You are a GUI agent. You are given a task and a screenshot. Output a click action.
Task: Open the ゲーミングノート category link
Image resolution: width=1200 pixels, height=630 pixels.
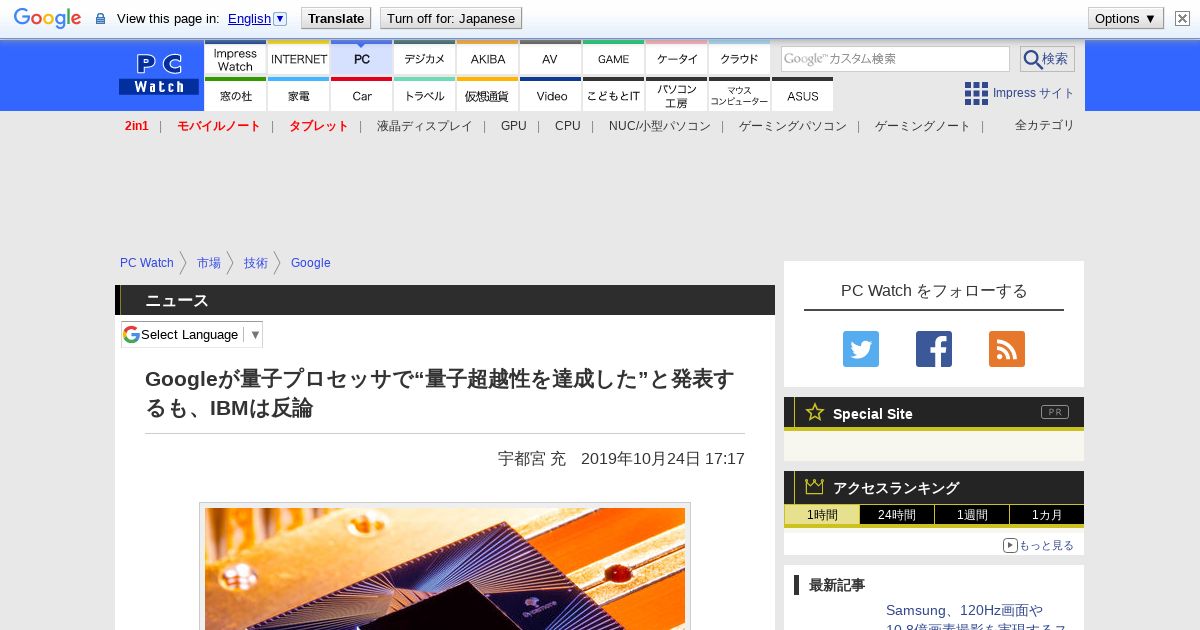pyautogui.click(x=923, y=126)
